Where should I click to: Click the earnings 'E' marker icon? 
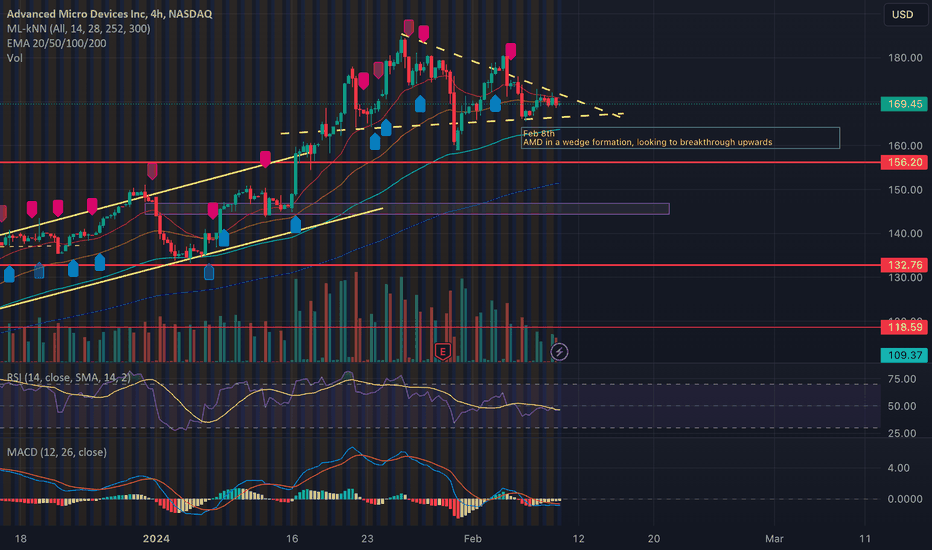[x=442, y=351]
